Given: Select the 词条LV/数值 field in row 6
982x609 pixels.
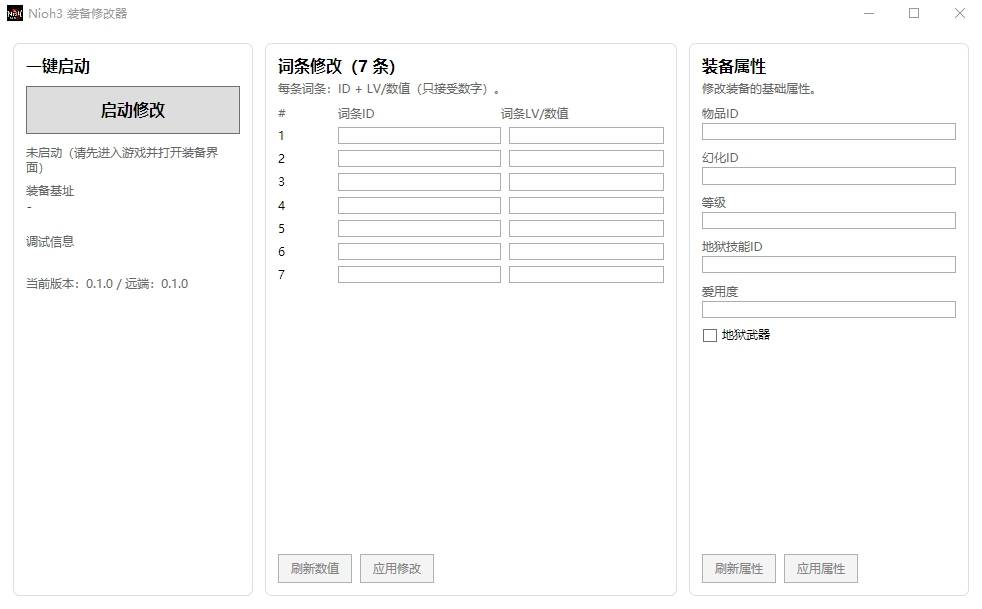Looking at the screenshot, I should (586, 252).
